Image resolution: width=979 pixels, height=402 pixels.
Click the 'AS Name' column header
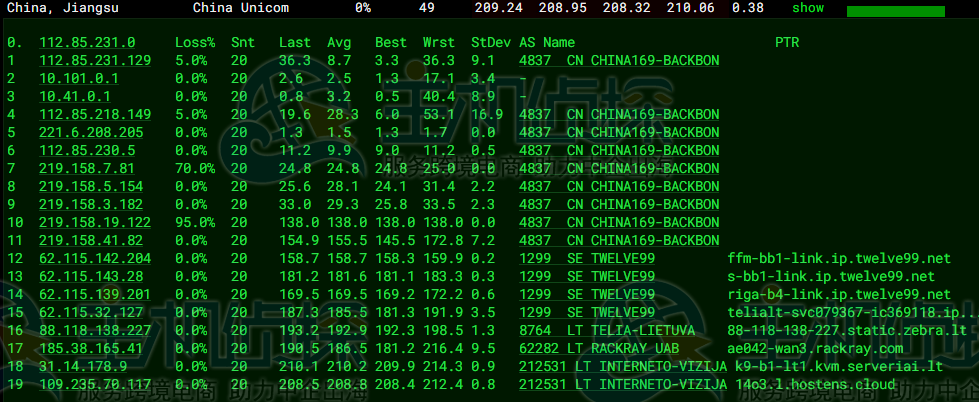547,42
